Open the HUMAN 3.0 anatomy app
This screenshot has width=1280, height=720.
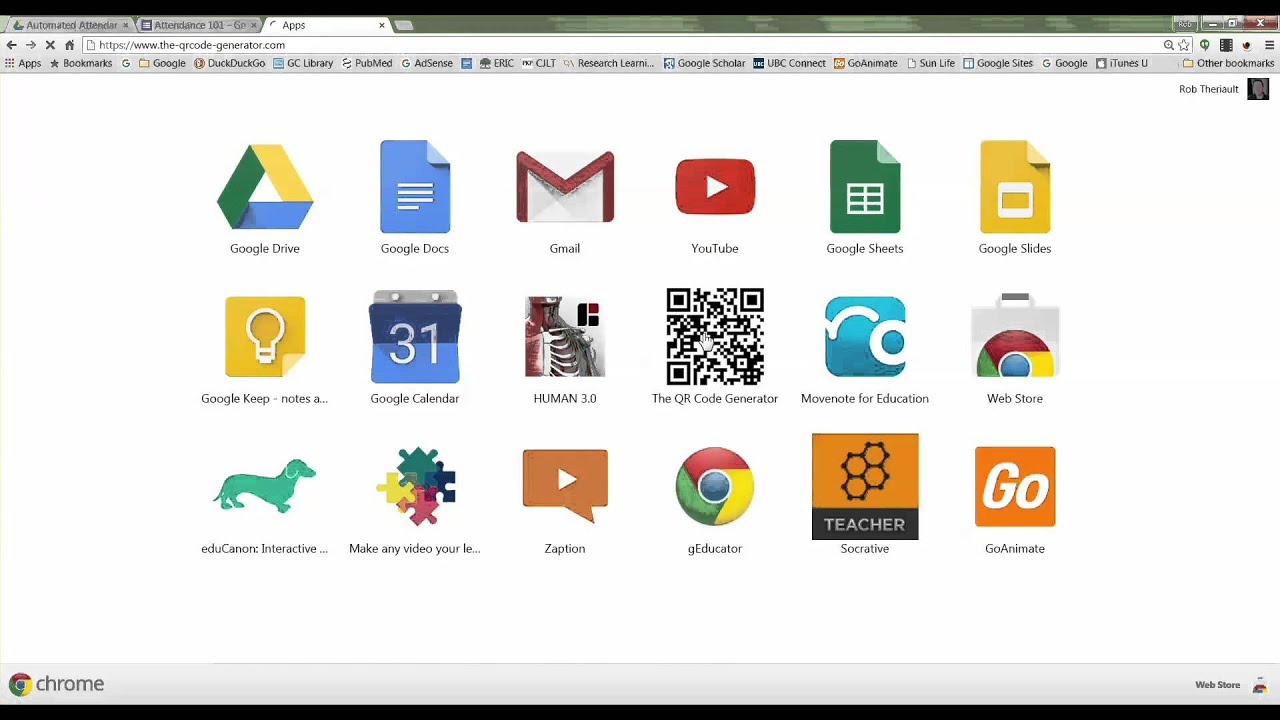(565, 337)
